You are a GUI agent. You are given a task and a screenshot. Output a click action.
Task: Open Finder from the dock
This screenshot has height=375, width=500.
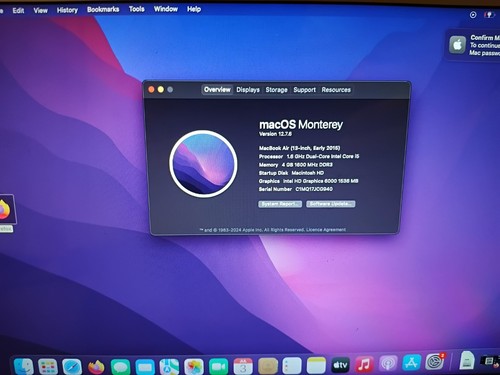click(x=24, y=367)
